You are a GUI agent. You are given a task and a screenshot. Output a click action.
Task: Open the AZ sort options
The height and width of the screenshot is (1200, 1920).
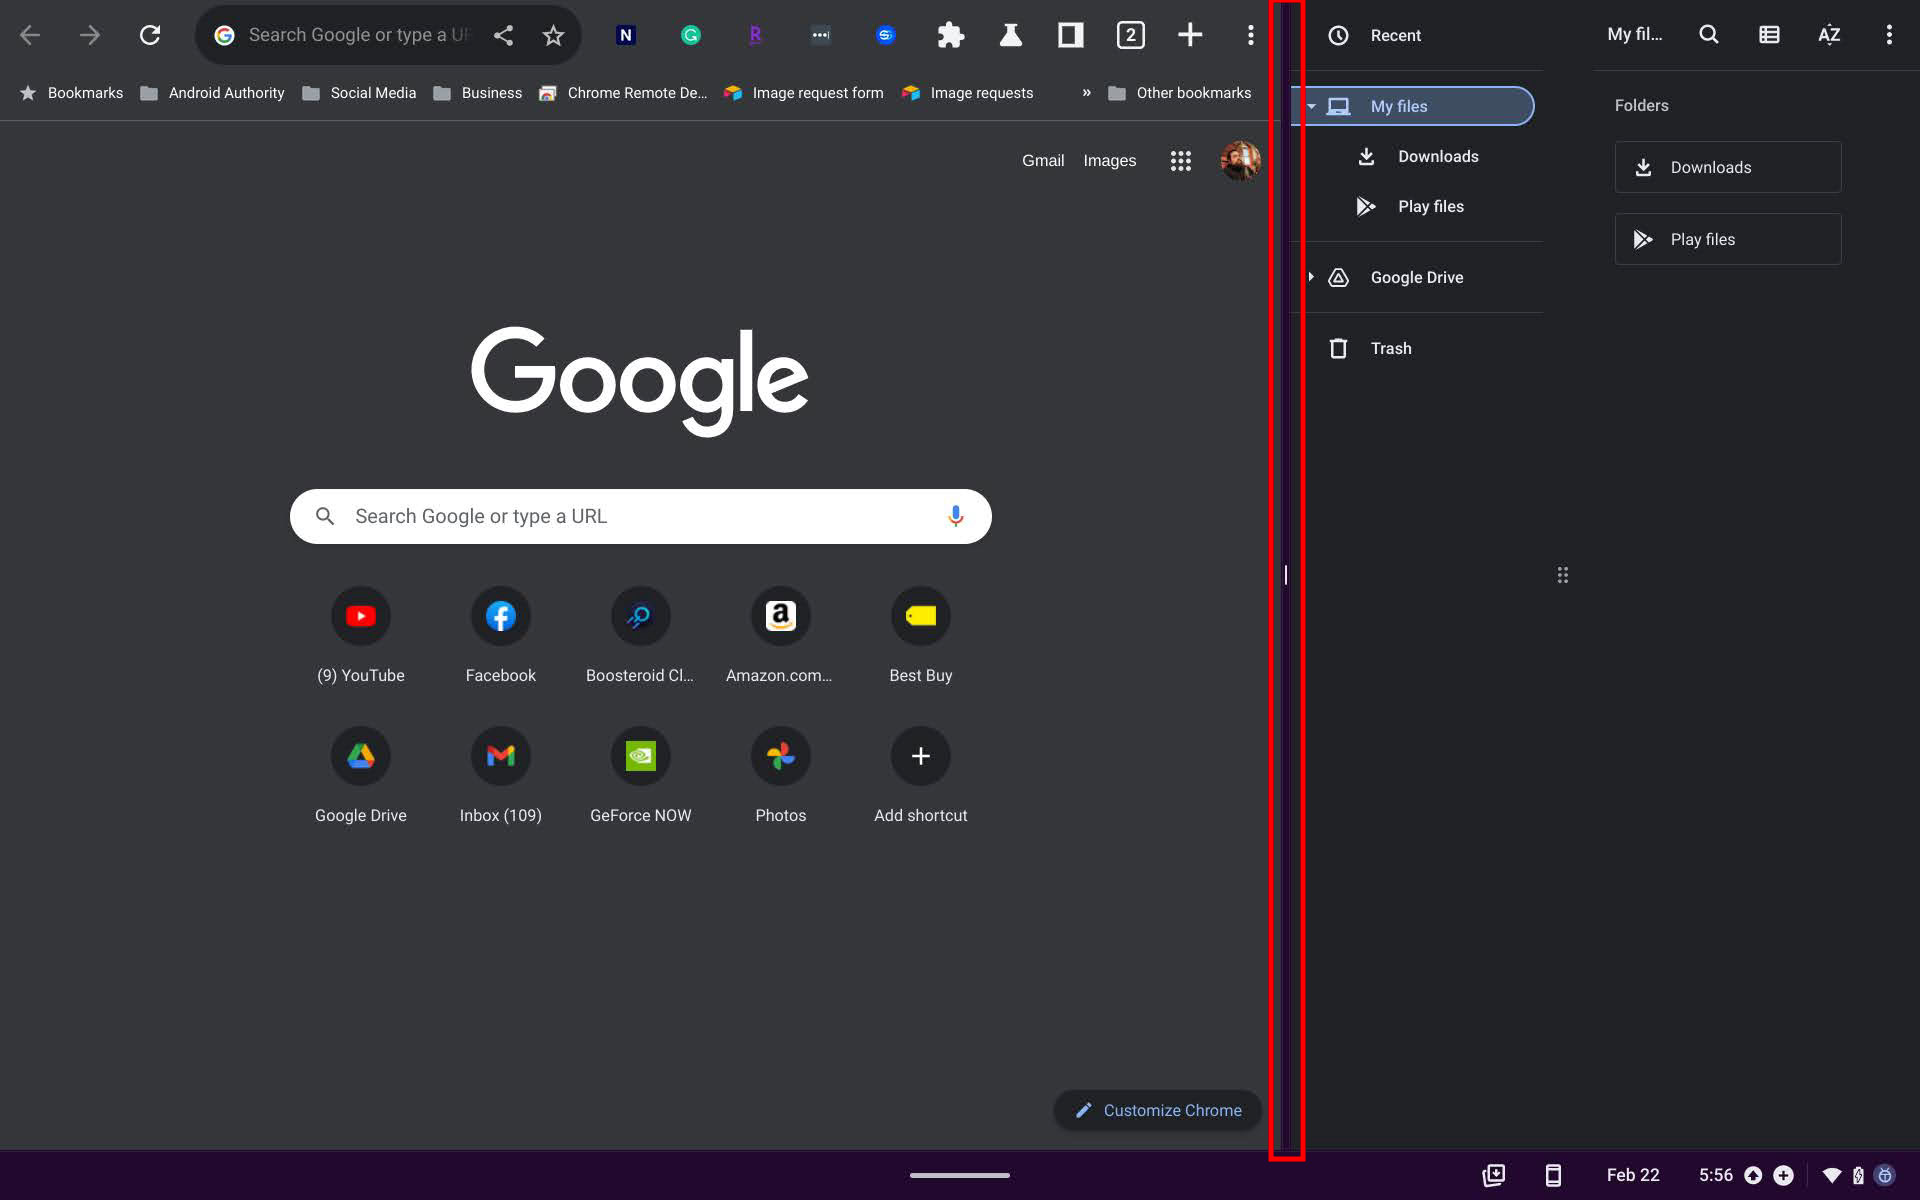tap(1828, 35)
